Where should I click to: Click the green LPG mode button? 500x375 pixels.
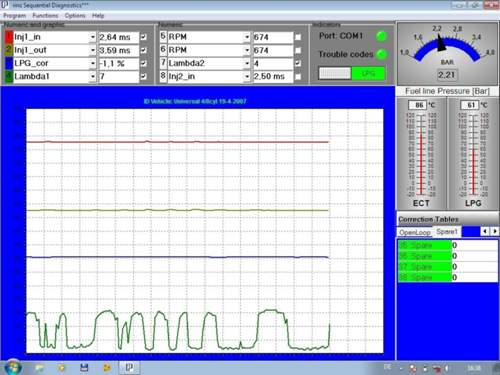tap(368, 73)
